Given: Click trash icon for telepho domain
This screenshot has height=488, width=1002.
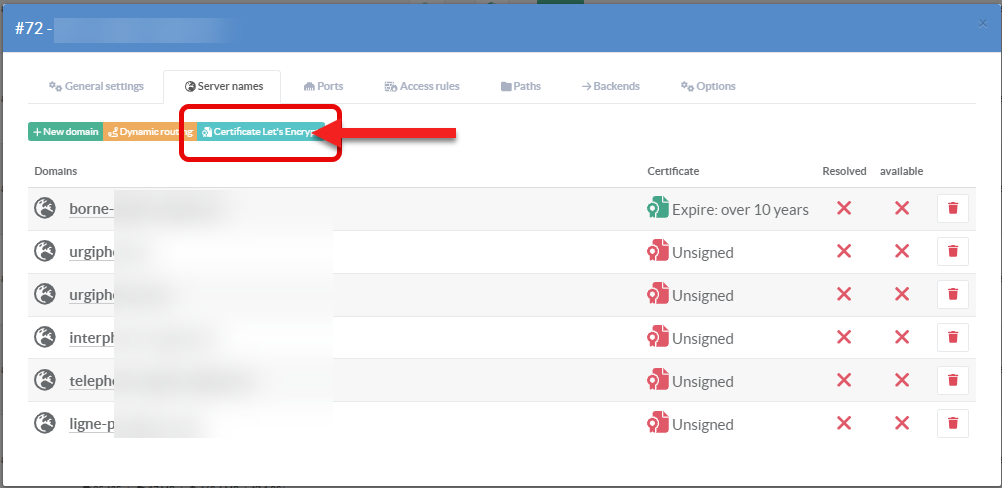Looking at the screenshot, I should (952, 380).
